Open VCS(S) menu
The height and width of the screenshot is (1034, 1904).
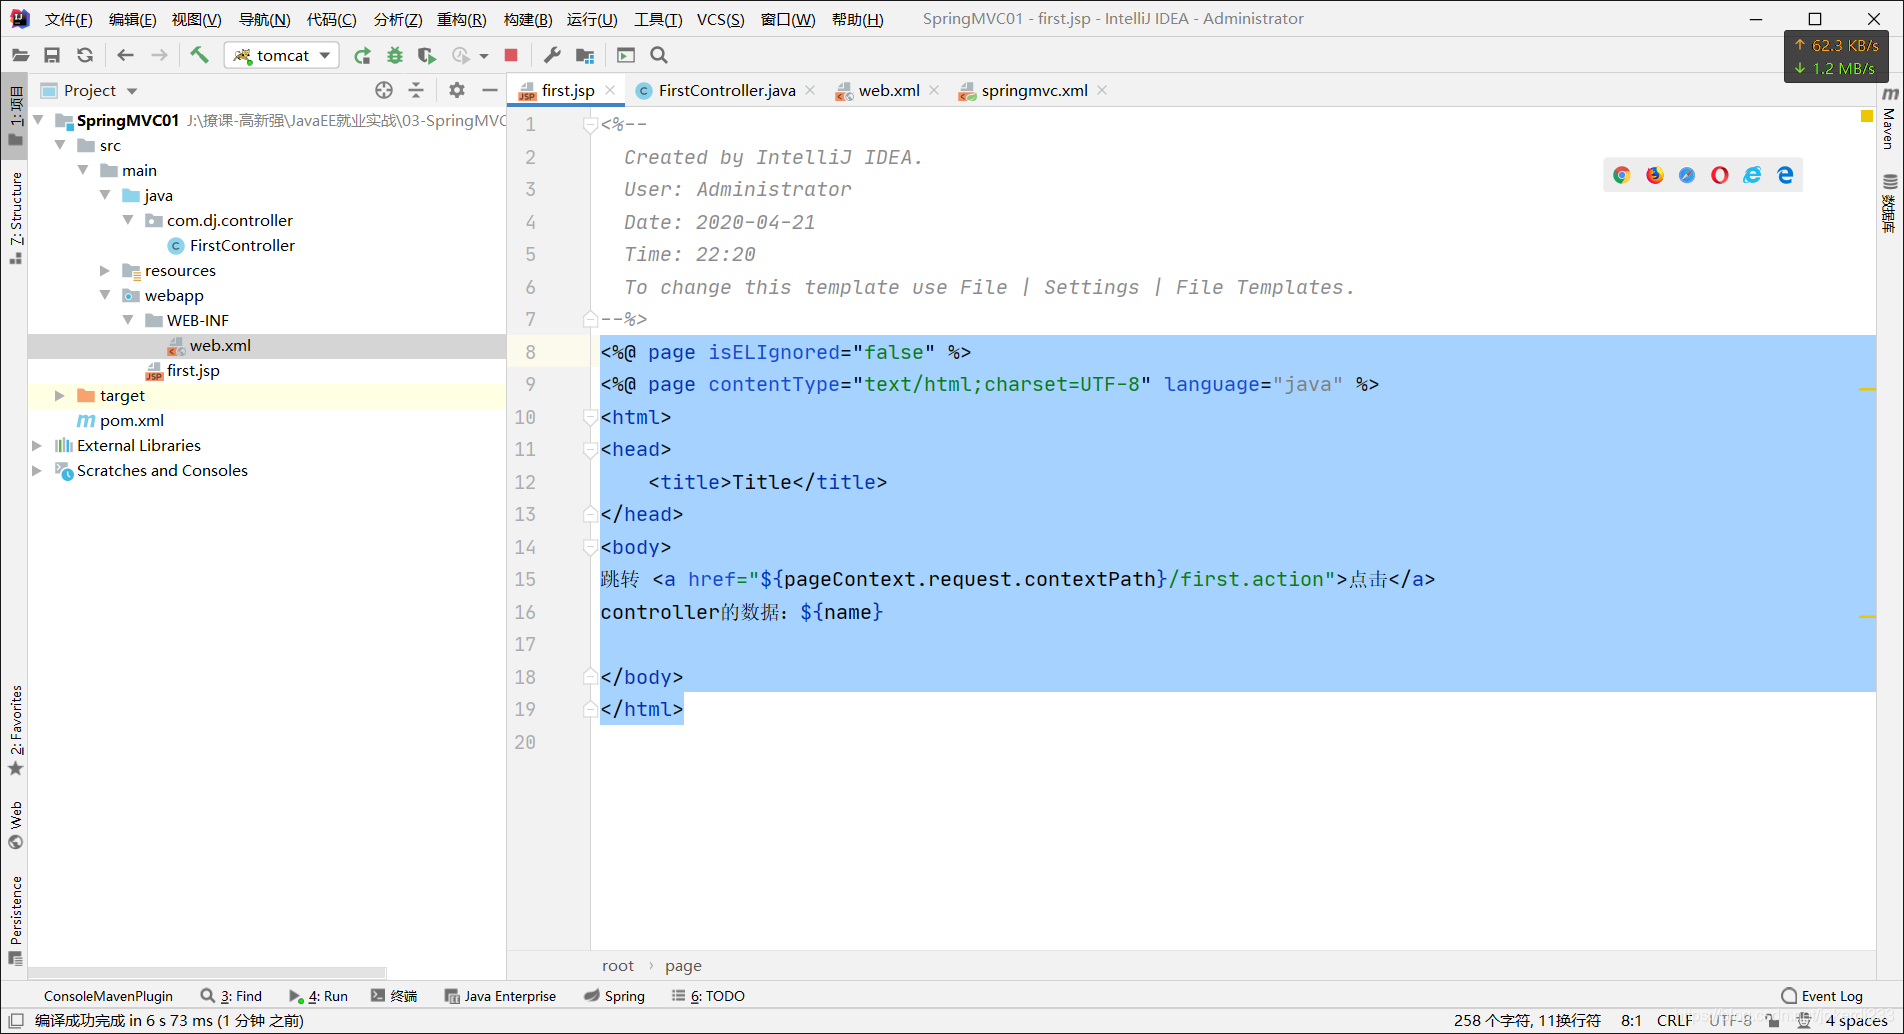pos(720,19)
